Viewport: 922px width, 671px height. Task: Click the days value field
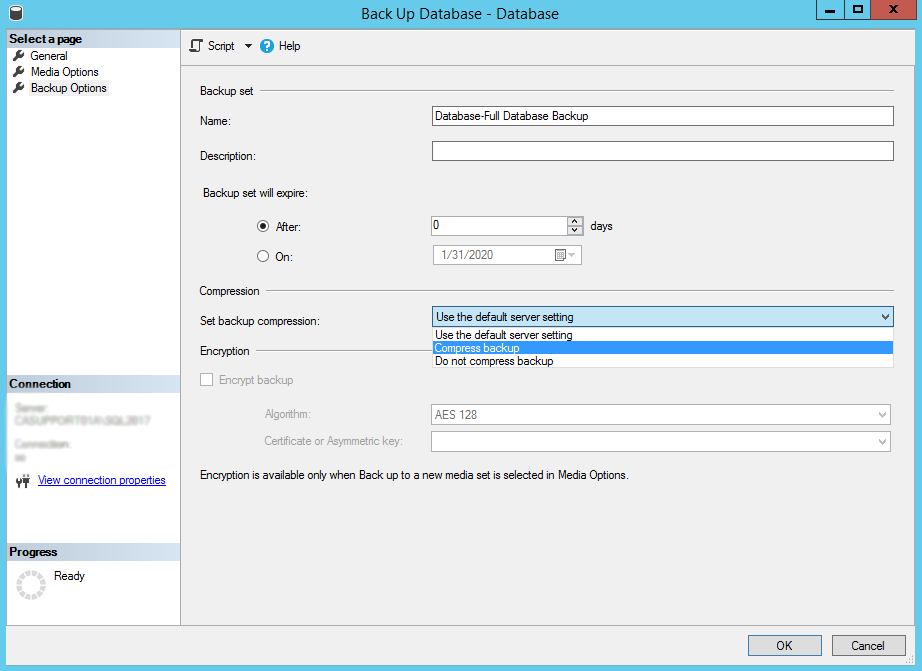click(x=499, y=226)
